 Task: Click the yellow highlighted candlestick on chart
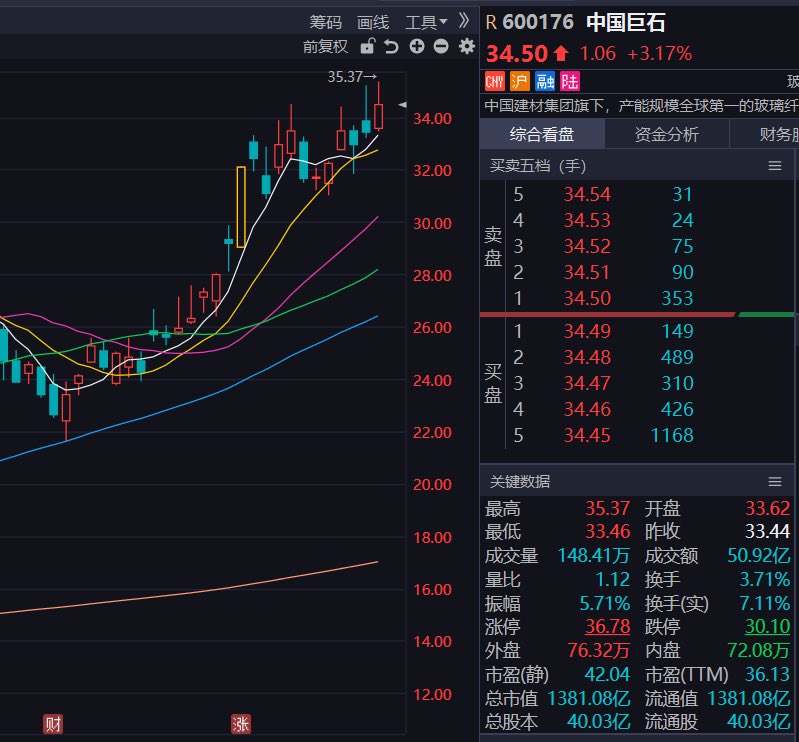point(241,207)
